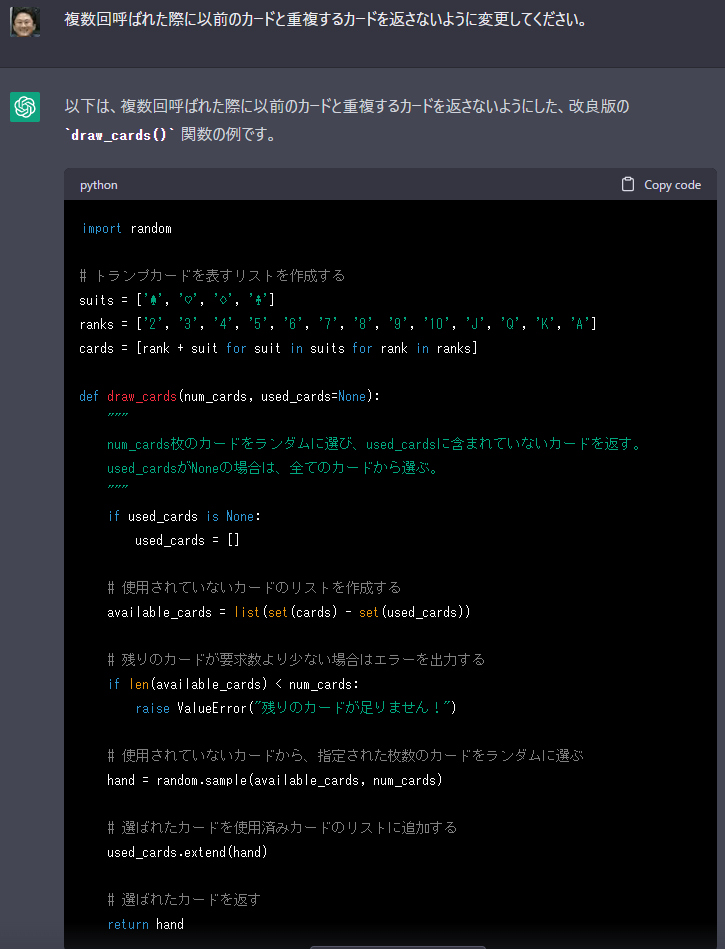Click the available_cards assignment line

tap(288, 612)
